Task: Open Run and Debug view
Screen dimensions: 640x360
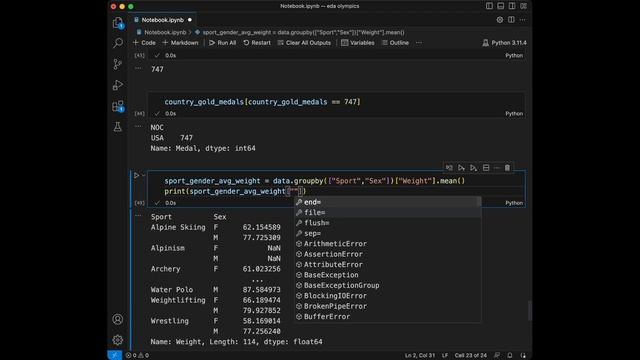Action: click(x=118, y=85)
